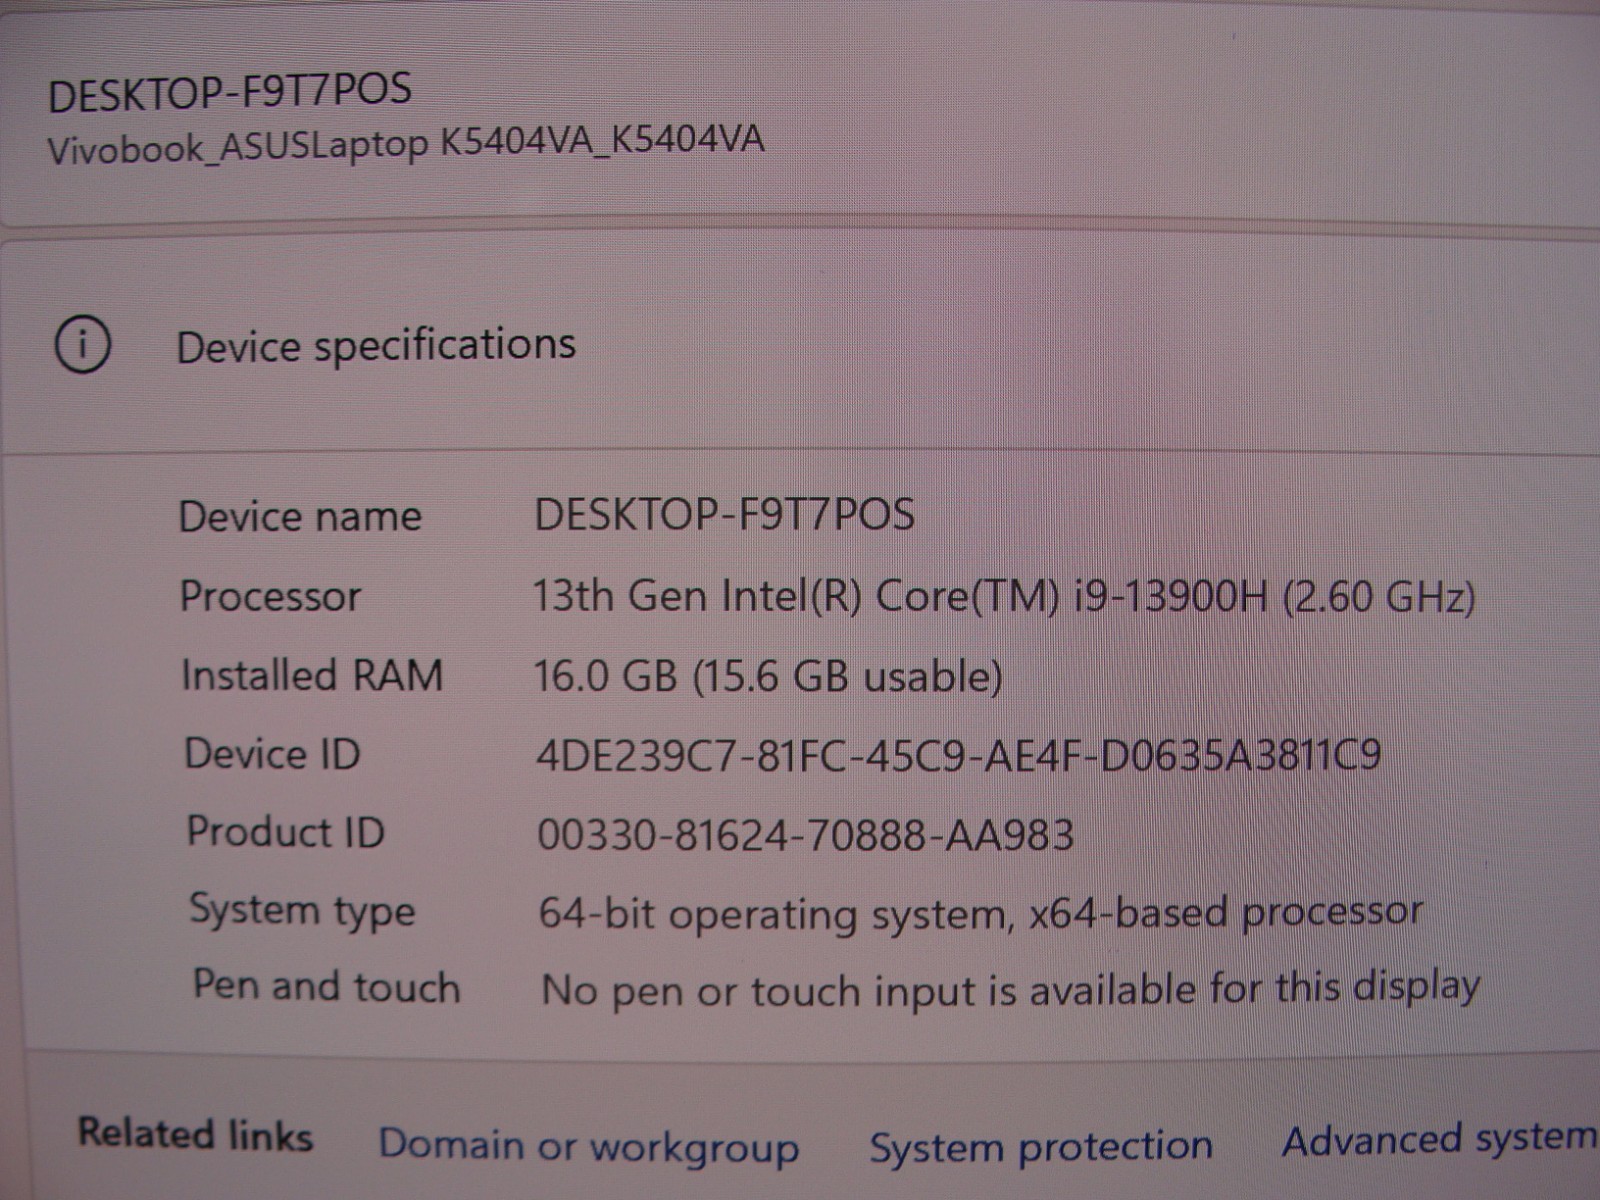Image resolution: width=1600 pixels, height=1200 pixels.
Task: Select the No pen or touch input text
Action: [x=1011, y=990]
